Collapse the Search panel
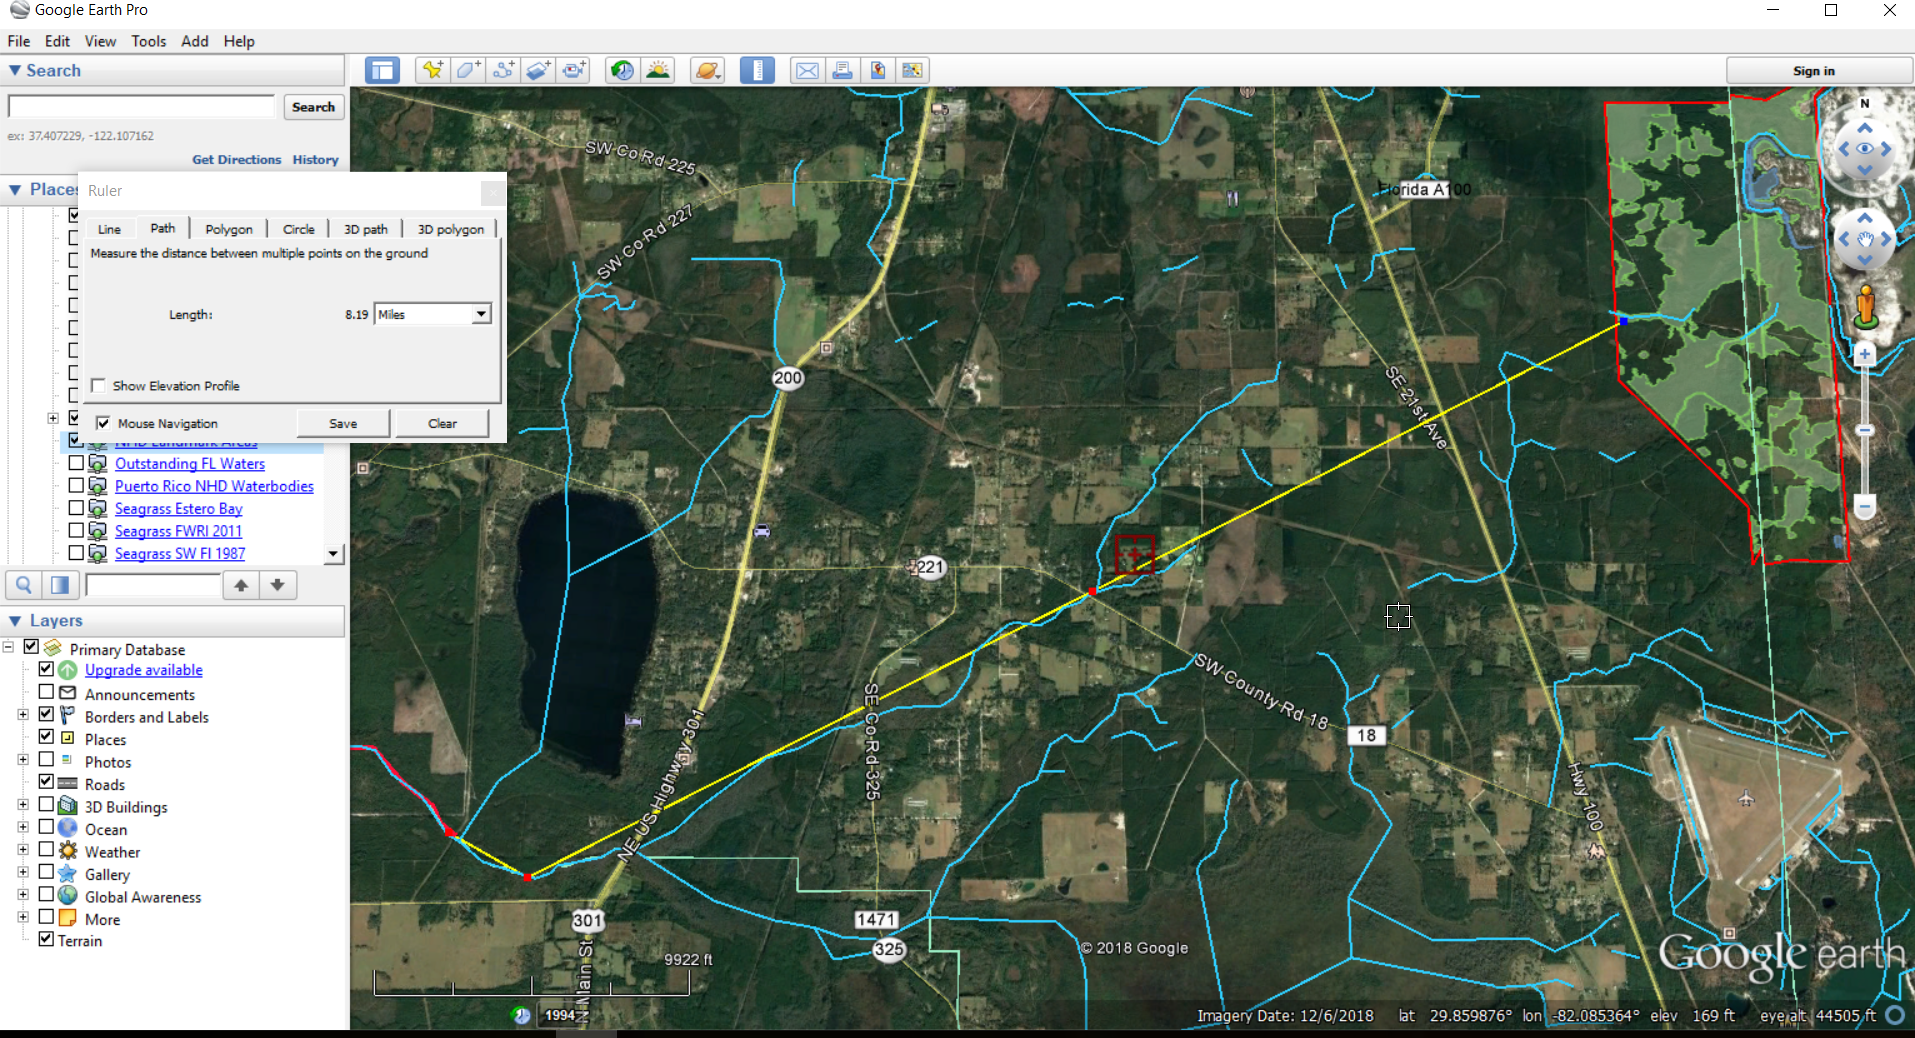The height and width of the screenshot is (1038, 1915). [x=15, y=71]
